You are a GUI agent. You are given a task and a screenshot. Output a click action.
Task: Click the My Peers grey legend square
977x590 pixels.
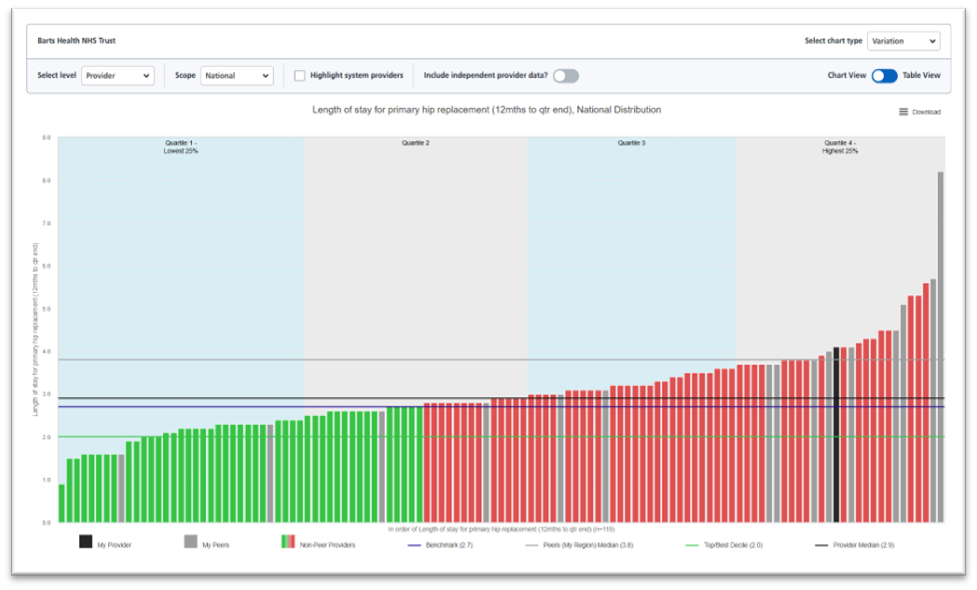coord(190,542)
